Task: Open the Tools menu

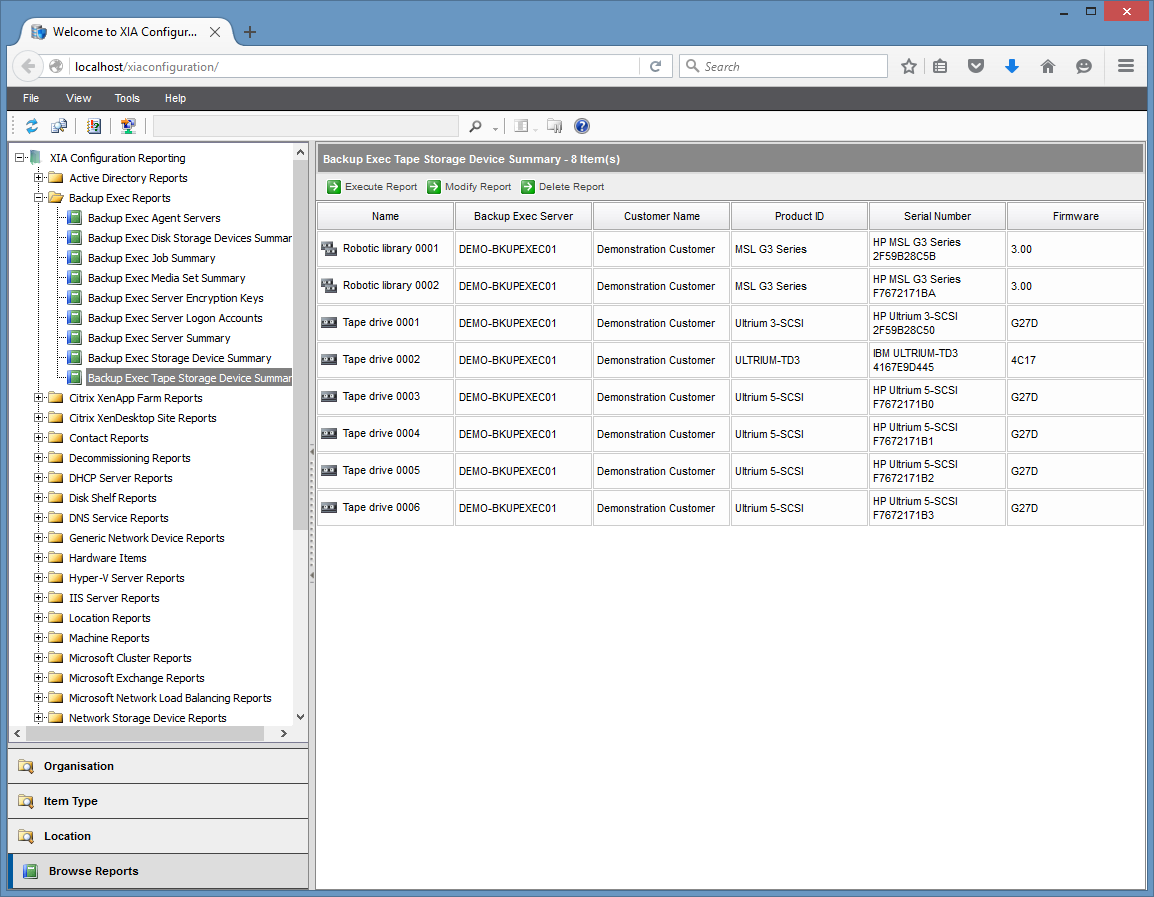Action: pos(126,98)
